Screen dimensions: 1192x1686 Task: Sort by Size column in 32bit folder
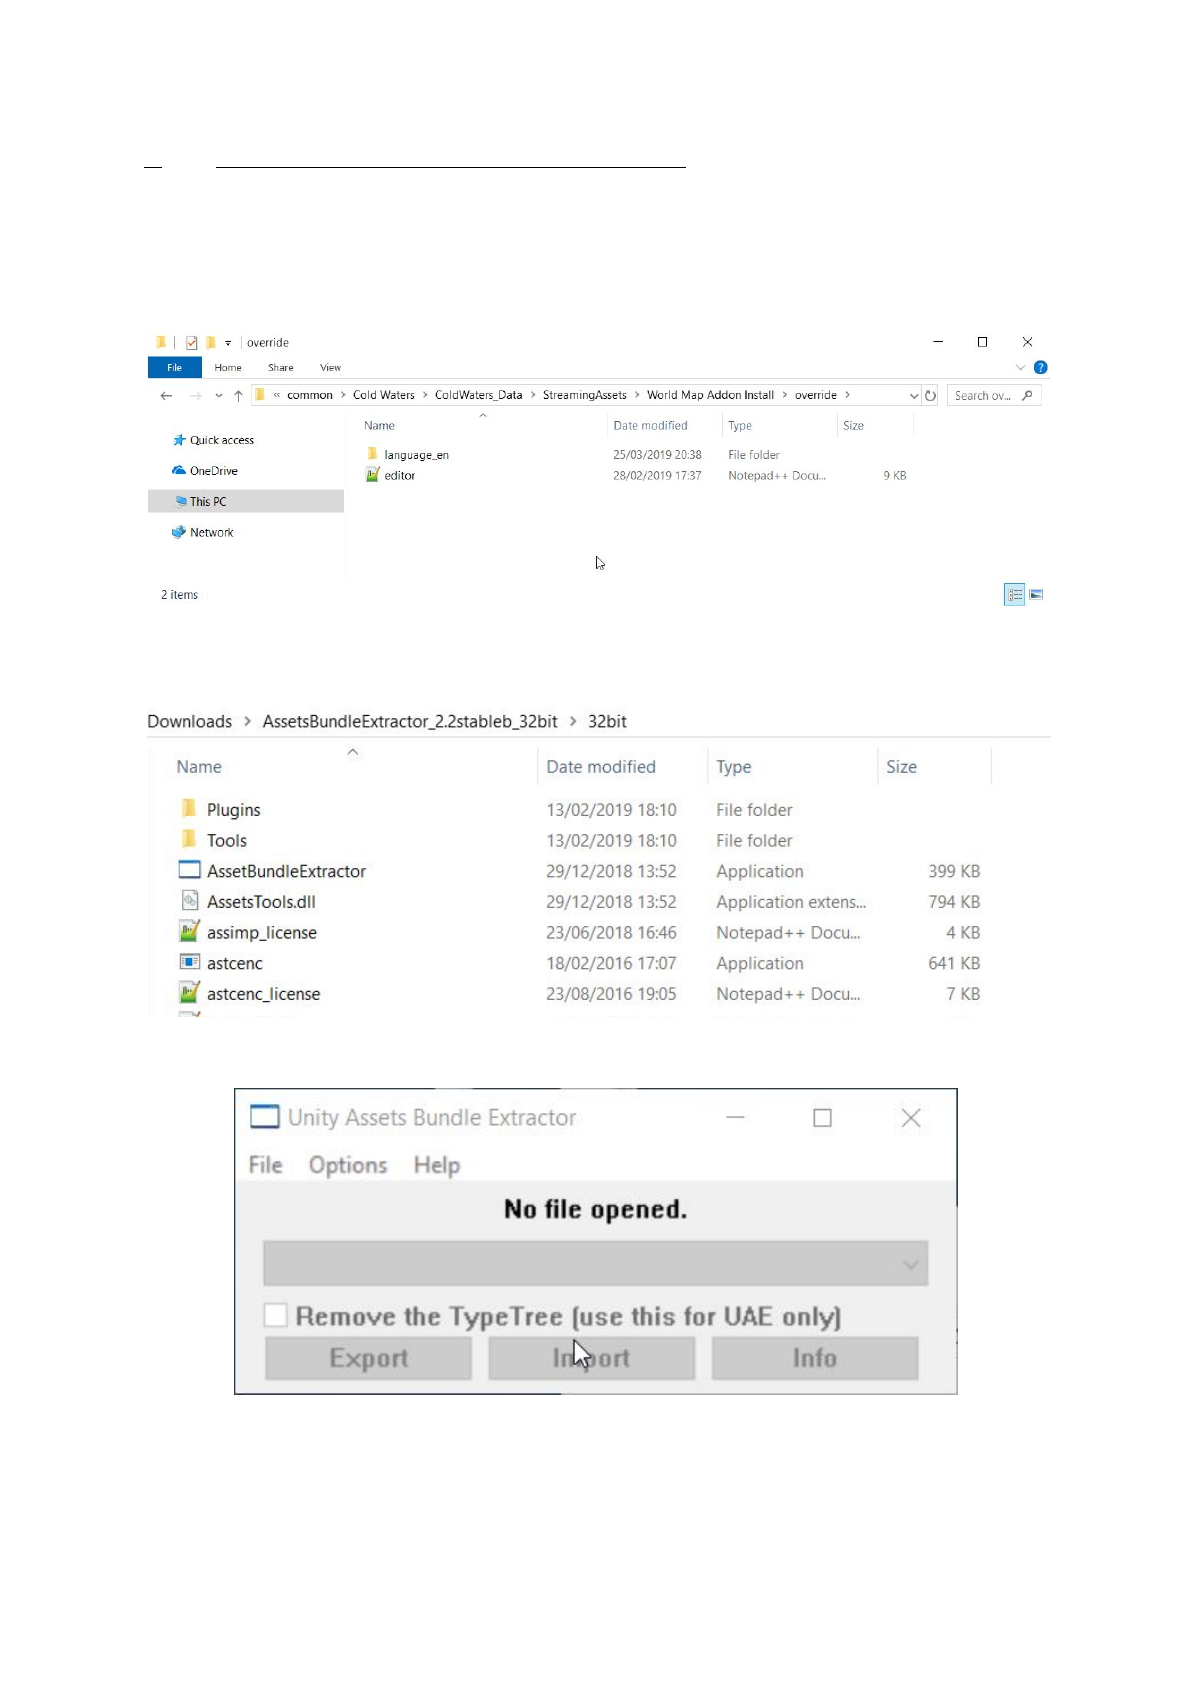tap(901, 767)
